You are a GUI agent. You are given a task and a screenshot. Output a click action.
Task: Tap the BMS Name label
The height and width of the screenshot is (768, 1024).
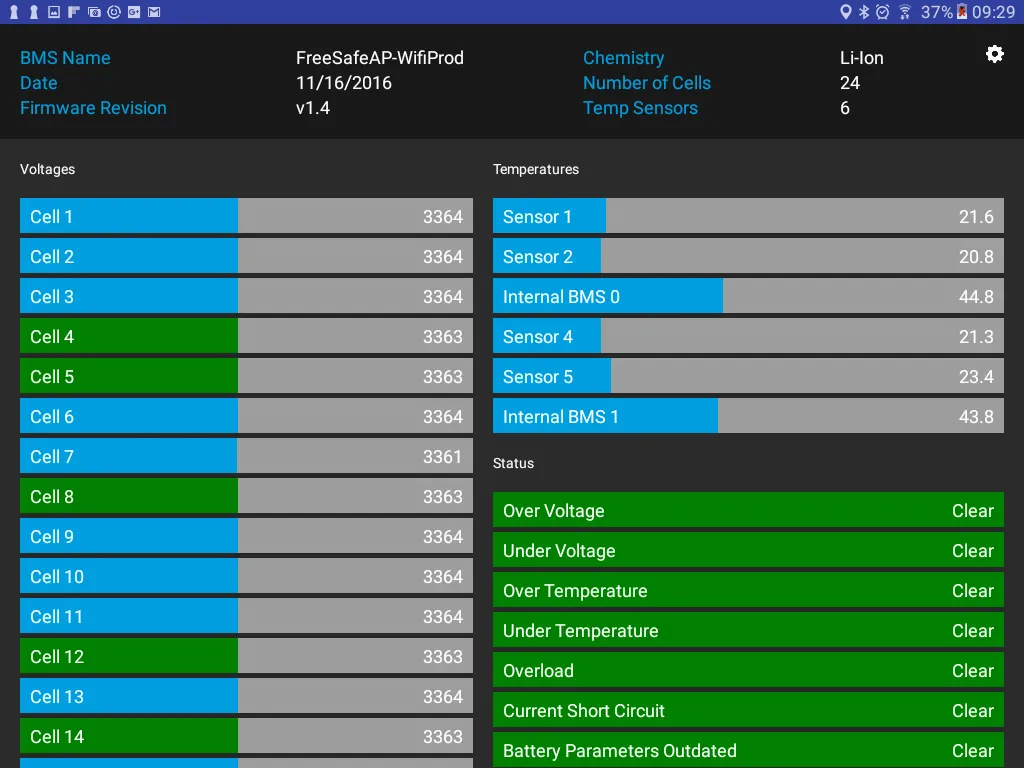coord(65,58)
